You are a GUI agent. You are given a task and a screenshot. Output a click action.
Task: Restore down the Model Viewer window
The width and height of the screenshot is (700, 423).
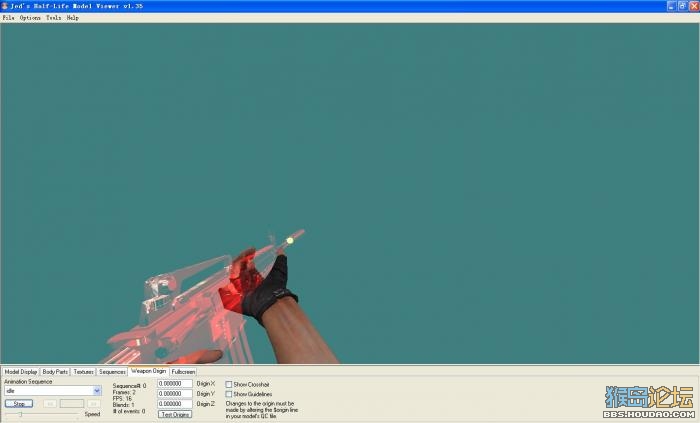pos(683,6)
